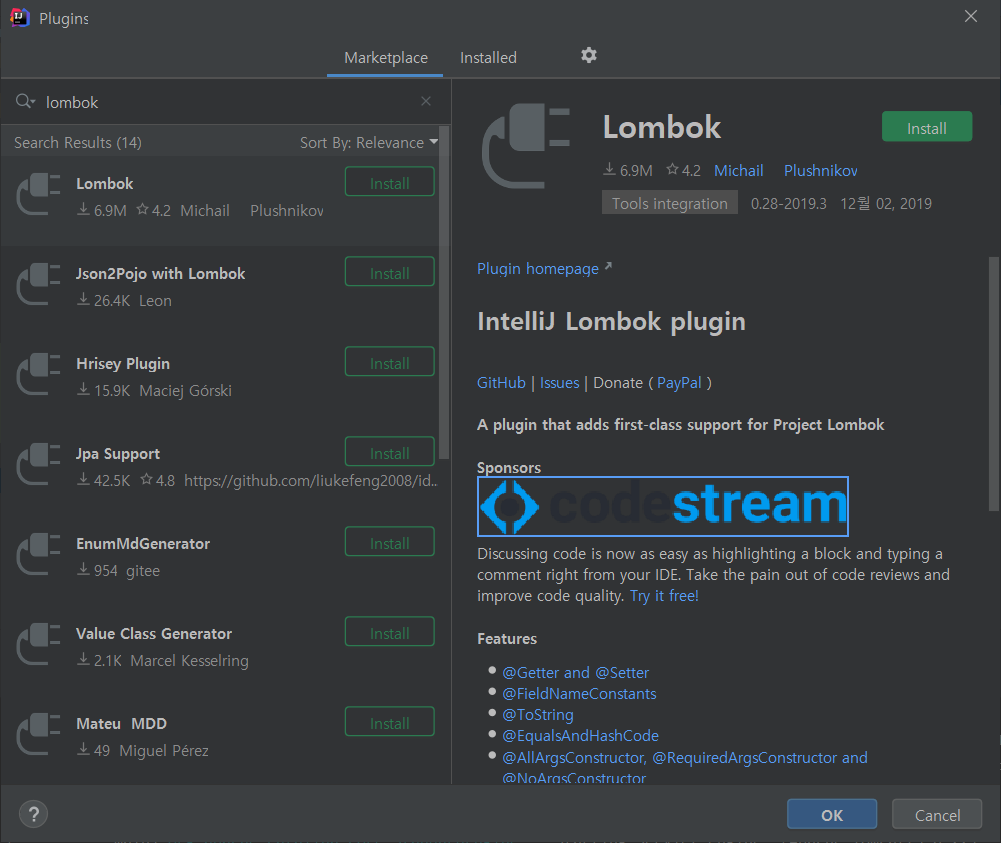Click the Cancel button
This screenshot has width=1001, height=843.
click(937, 814)
